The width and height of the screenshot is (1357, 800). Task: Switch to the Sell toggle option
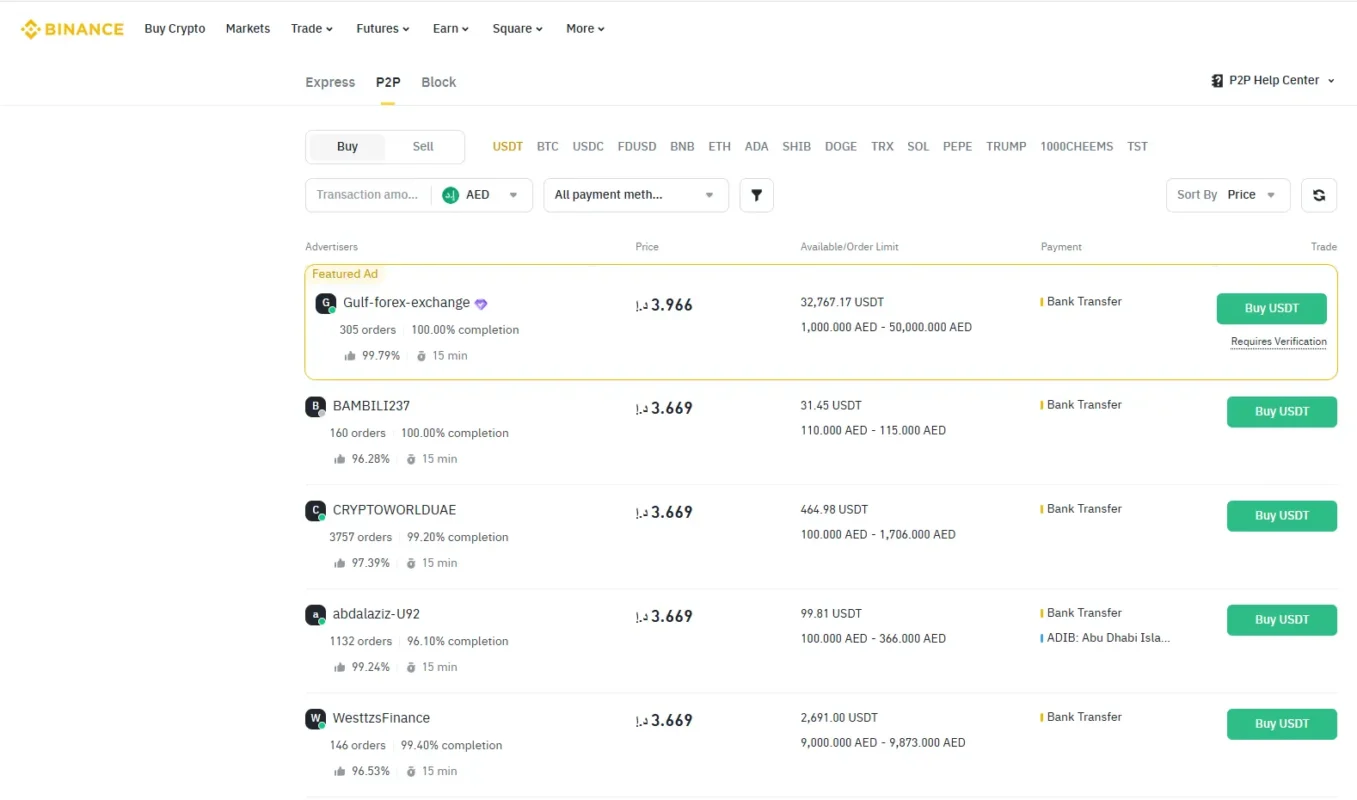(423, 147)
